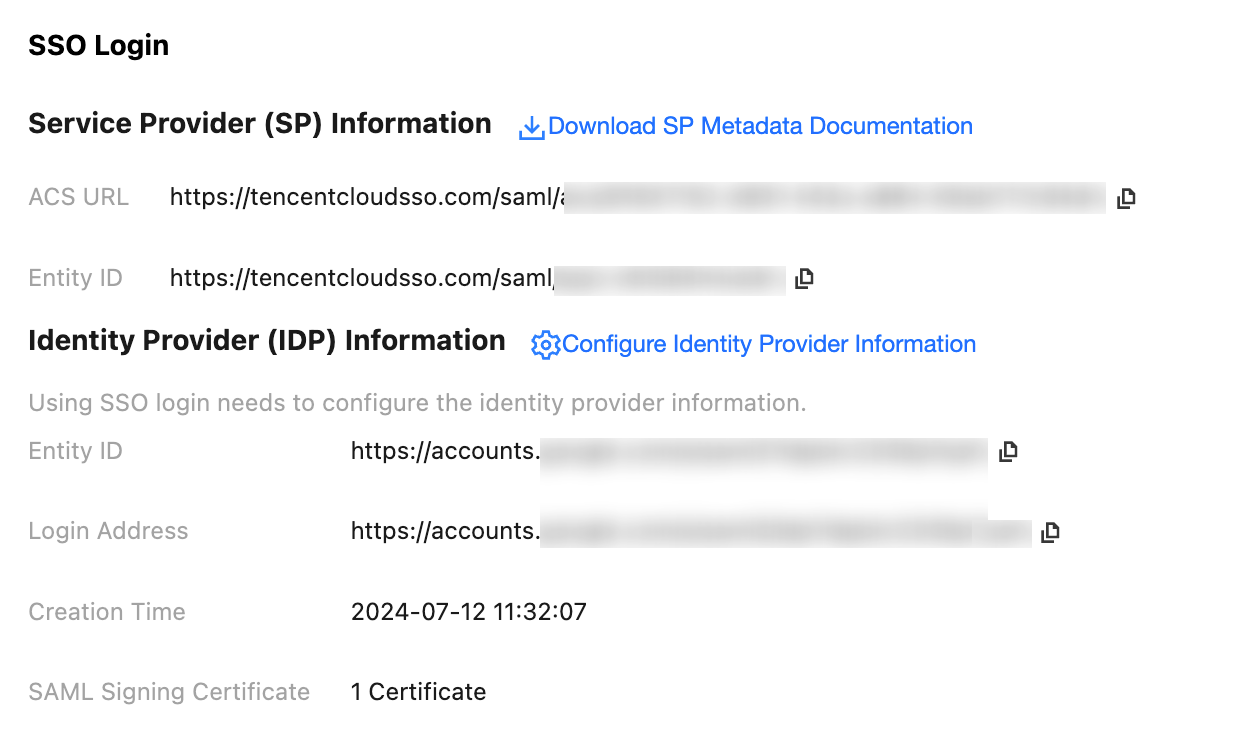Click the accounts URL beside IDP Entity ID

445,451
